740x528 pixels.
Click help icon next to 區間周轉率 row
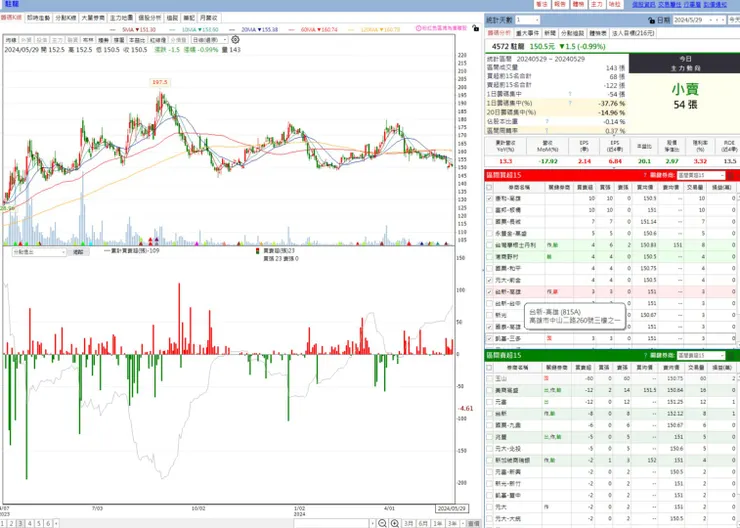pos(547,130)
